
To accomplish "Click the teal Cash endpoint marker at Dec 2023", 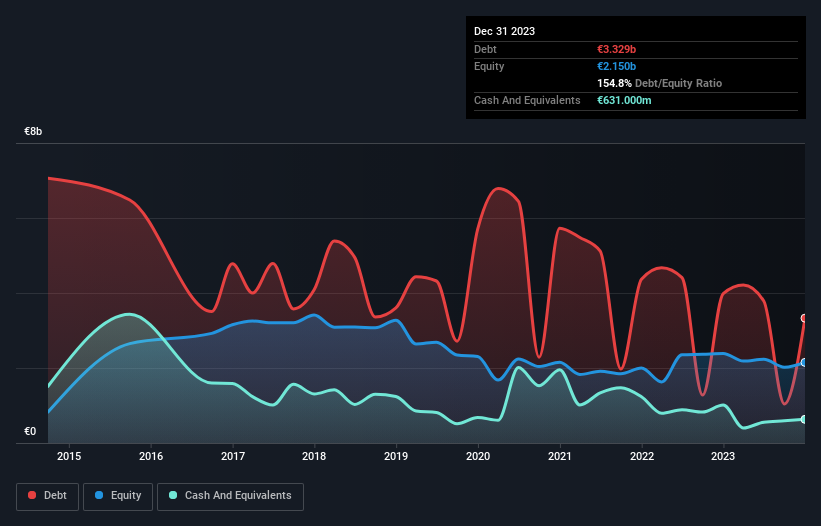I will coord(804,419).
